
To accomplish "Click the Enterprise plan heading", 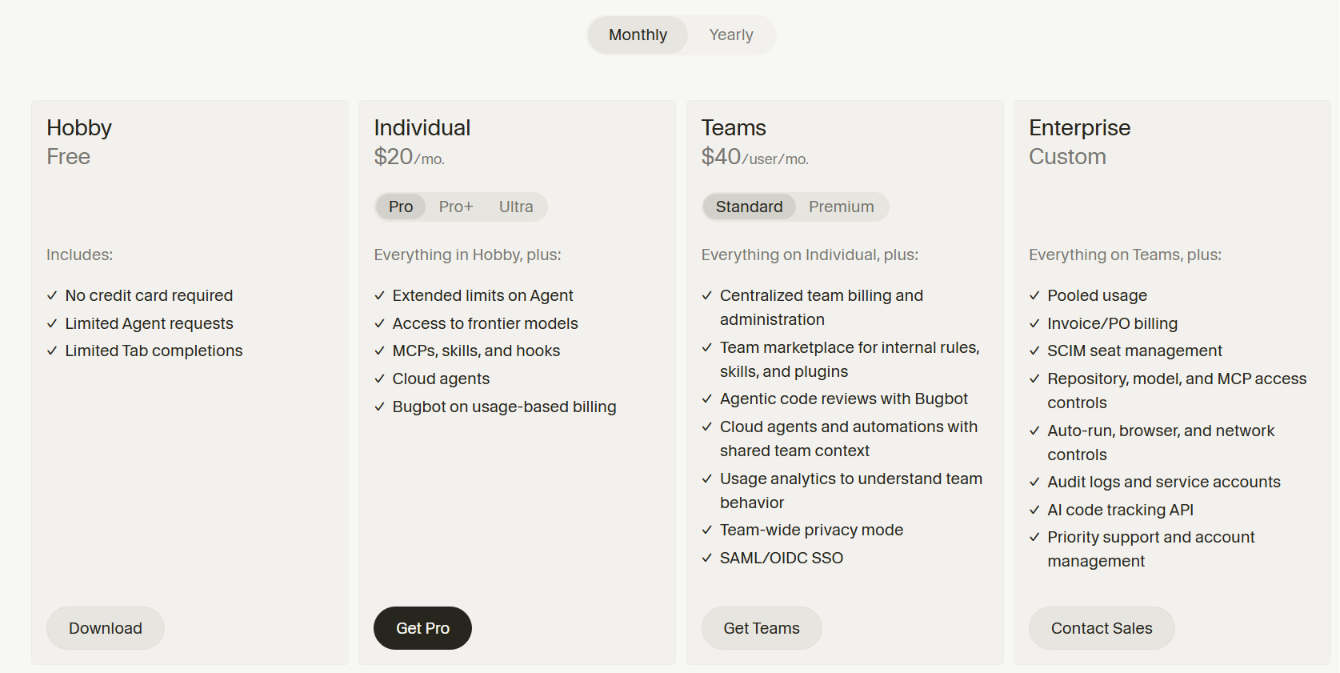I will 1080,128.
